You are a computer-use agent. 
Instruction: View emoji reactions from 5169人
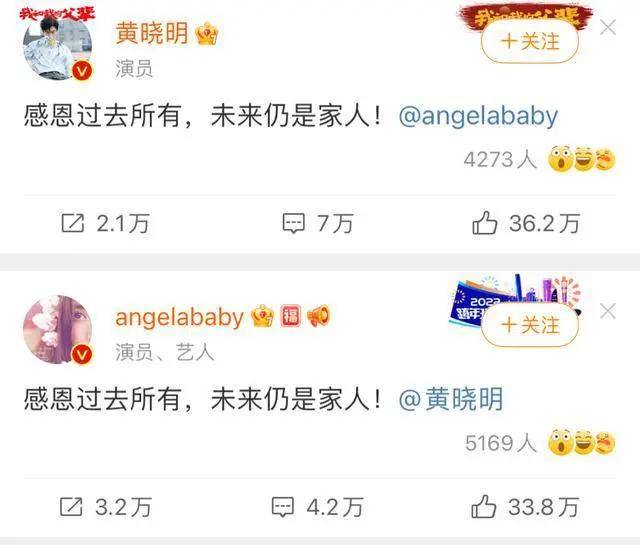click(540, 443)
